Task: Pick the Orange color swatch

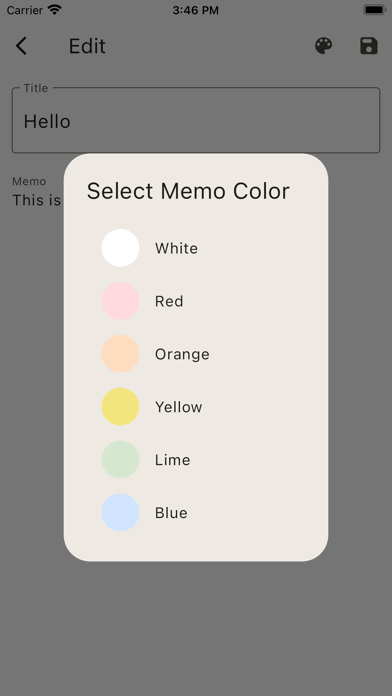Action: pos(120,354)
